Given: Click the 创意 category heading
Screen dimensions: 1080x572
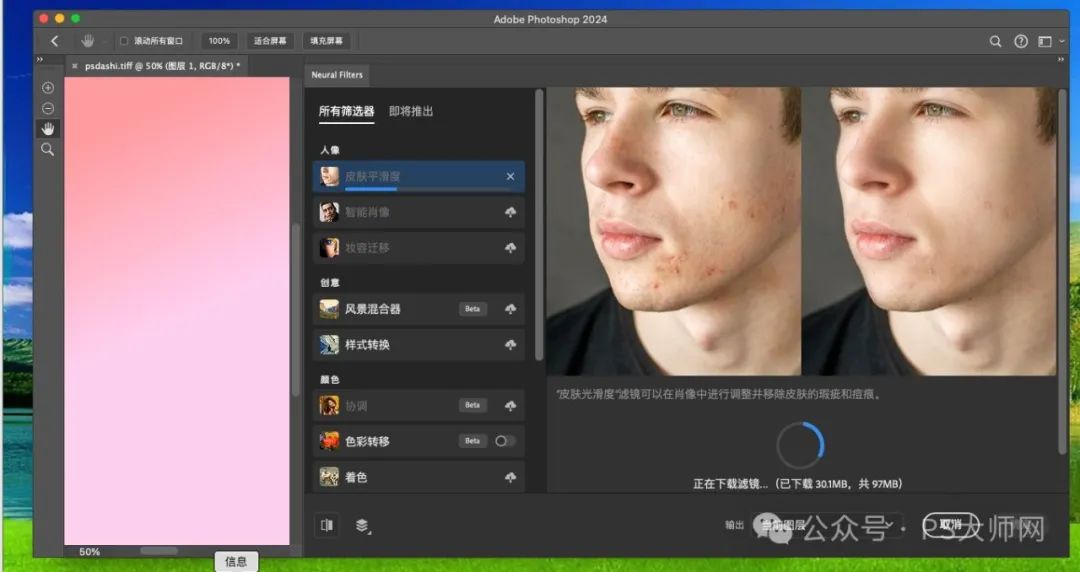Looking at the screenshot, I should pos(330,283).
